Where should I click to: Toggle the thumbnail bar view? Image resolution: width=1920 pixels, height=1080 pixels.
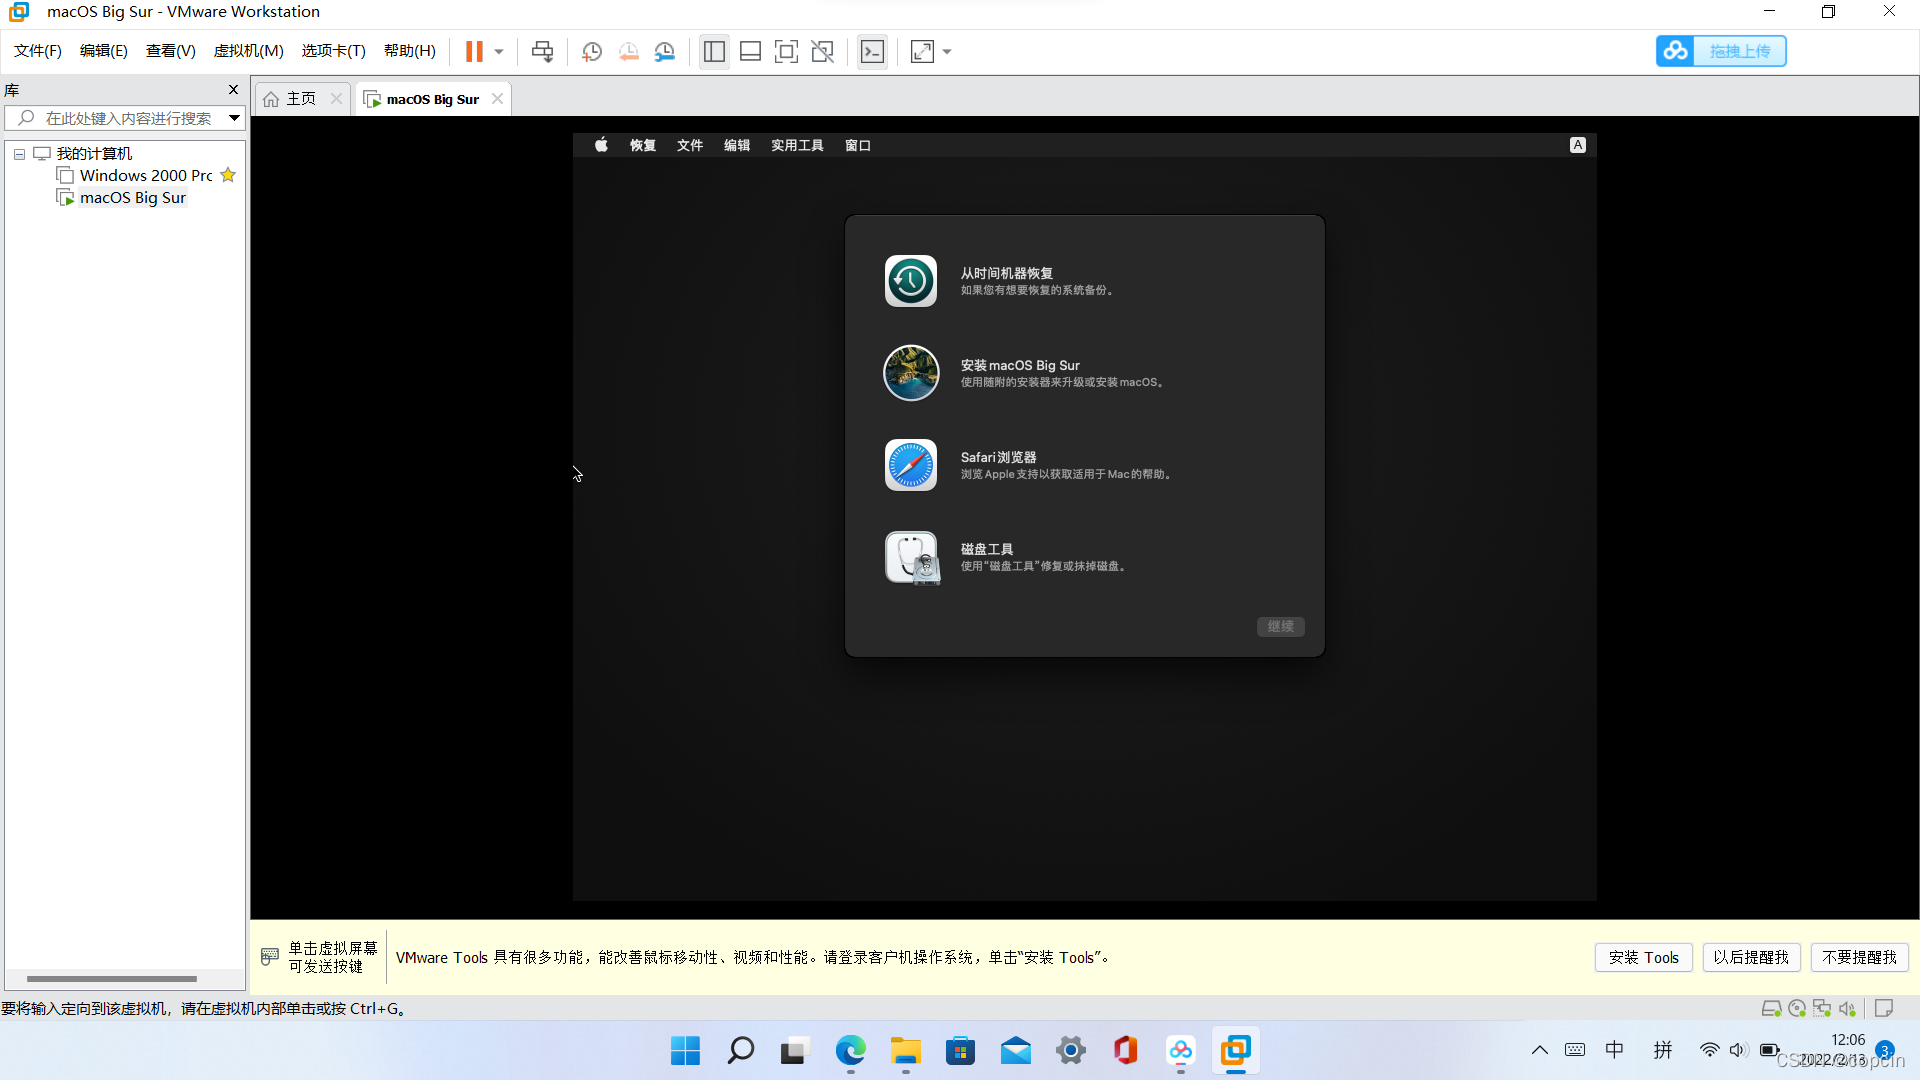click(x=750, y=51)
